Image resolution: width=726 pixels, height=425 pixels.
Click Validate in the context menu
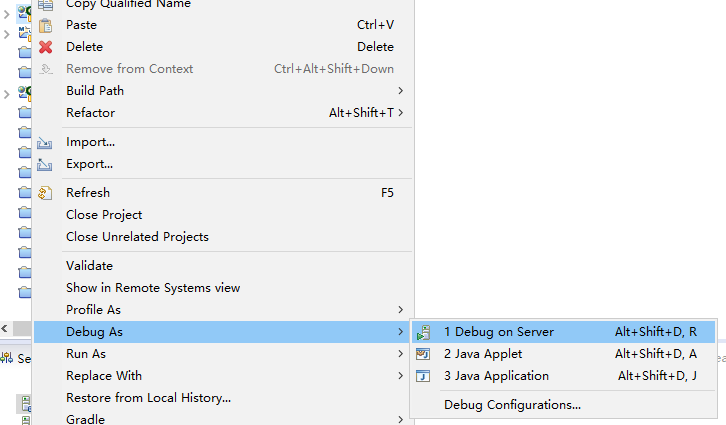(x=89, y=266)
